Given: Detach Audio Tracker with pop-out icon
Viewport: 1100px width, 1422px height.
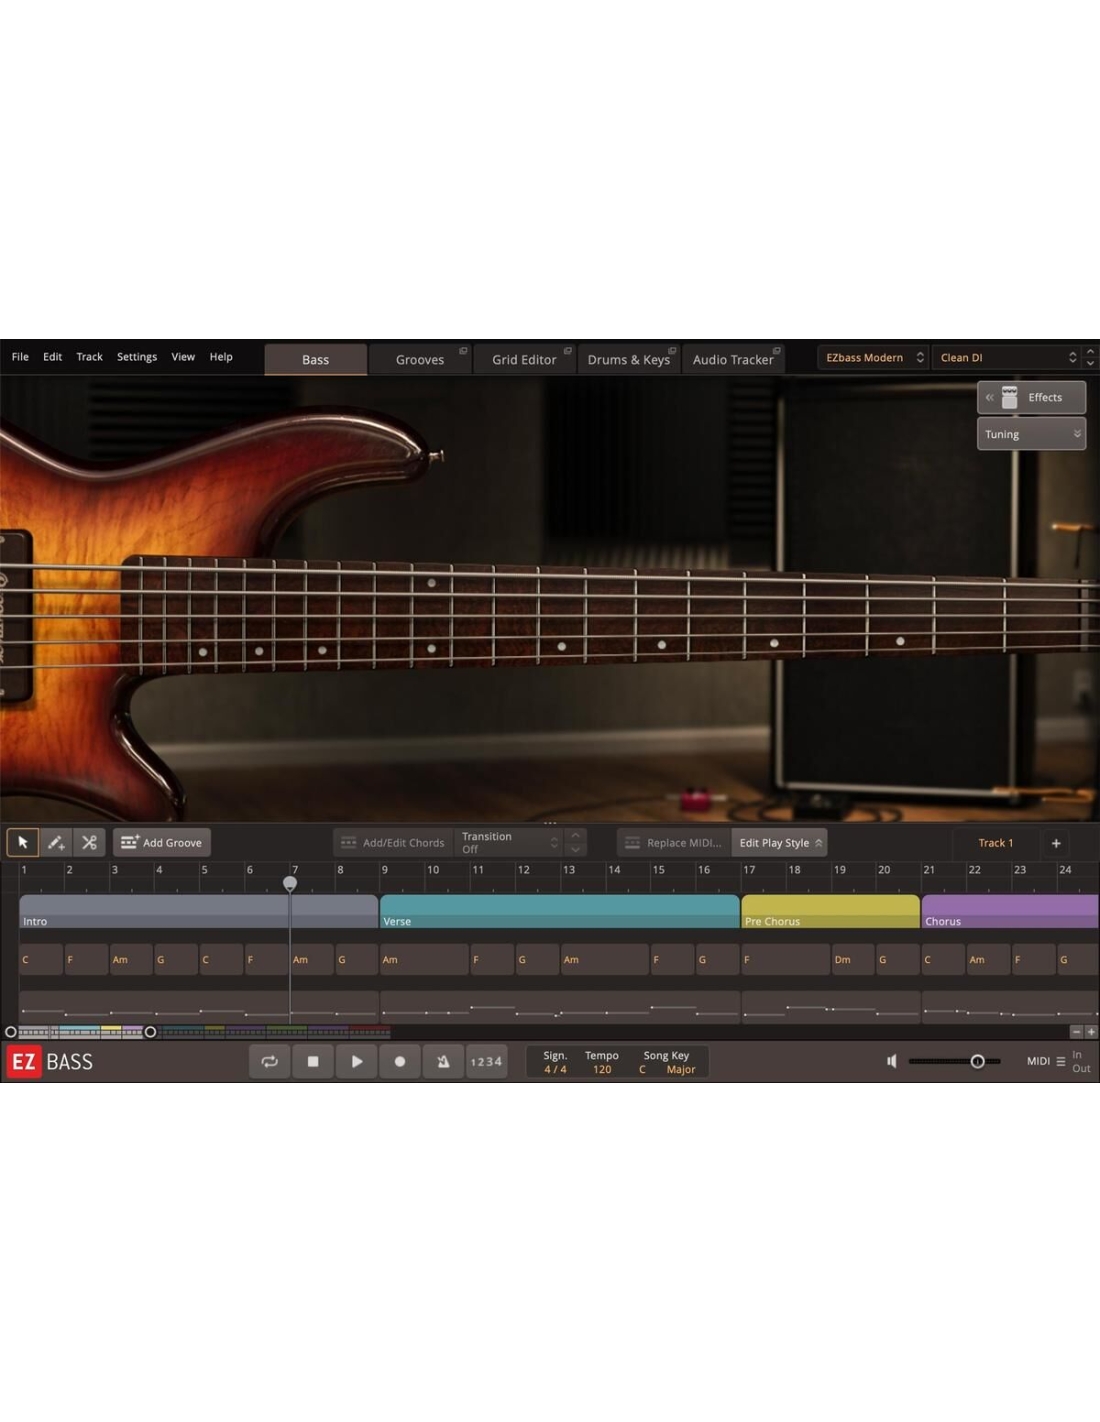Looking at the screenshot, I should pyautogui.click(x=776, y=351).
